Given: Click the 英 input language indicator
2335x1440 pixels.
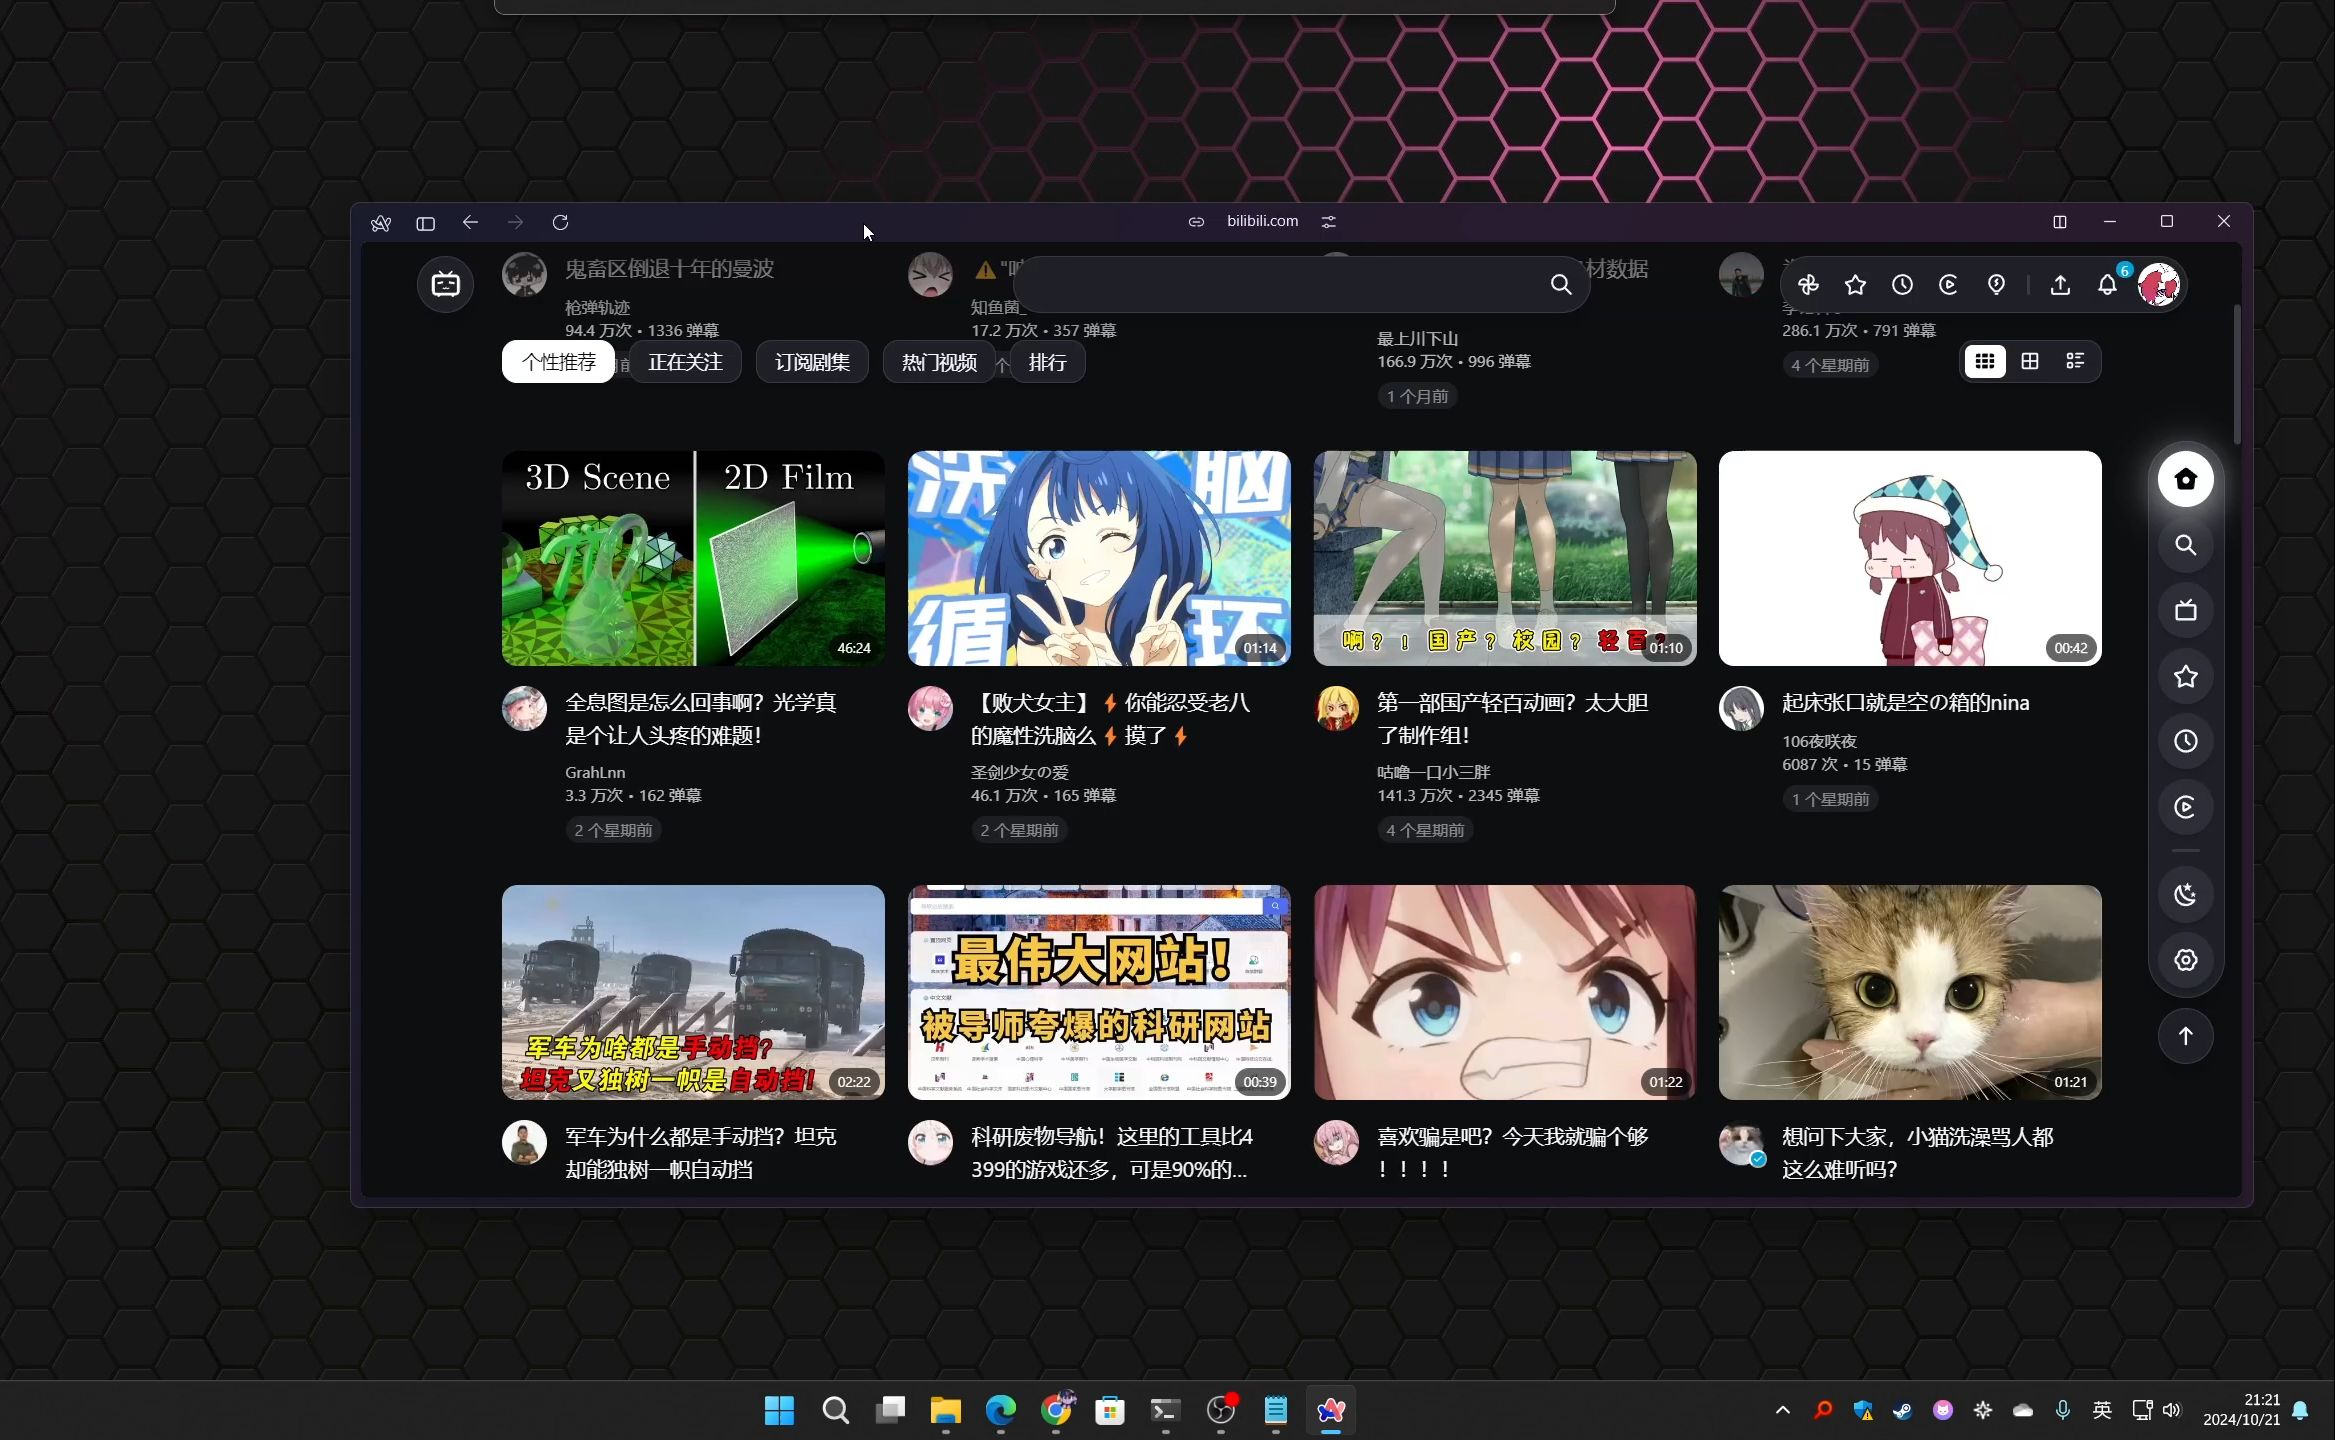Looking at the screenshot, I should (x=2102, y=1411).
